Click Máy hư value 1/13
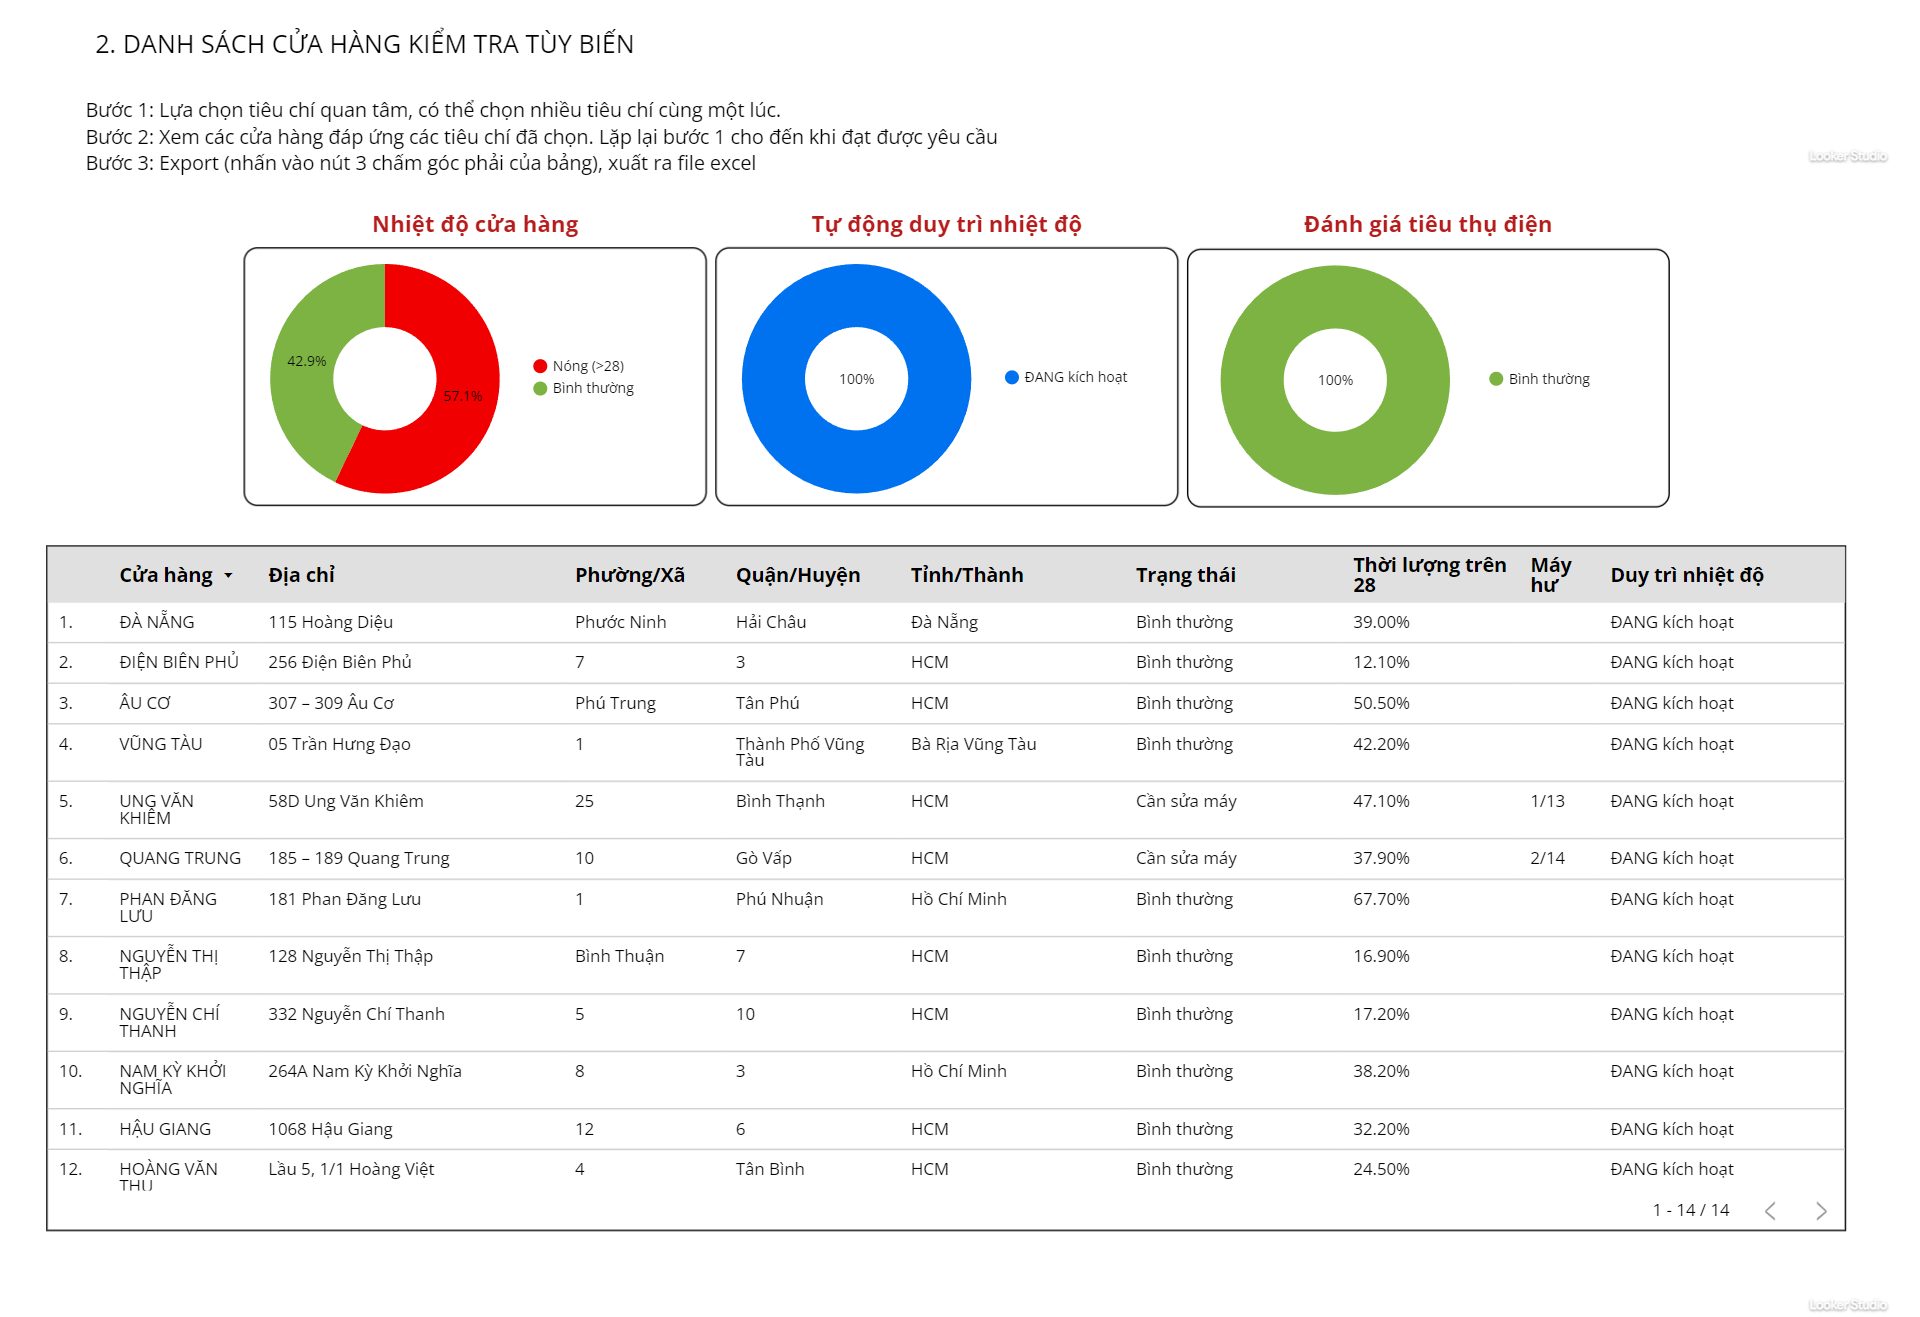The height and width of the screenshot is (1317, 1920). click(x=1547, y=801)
